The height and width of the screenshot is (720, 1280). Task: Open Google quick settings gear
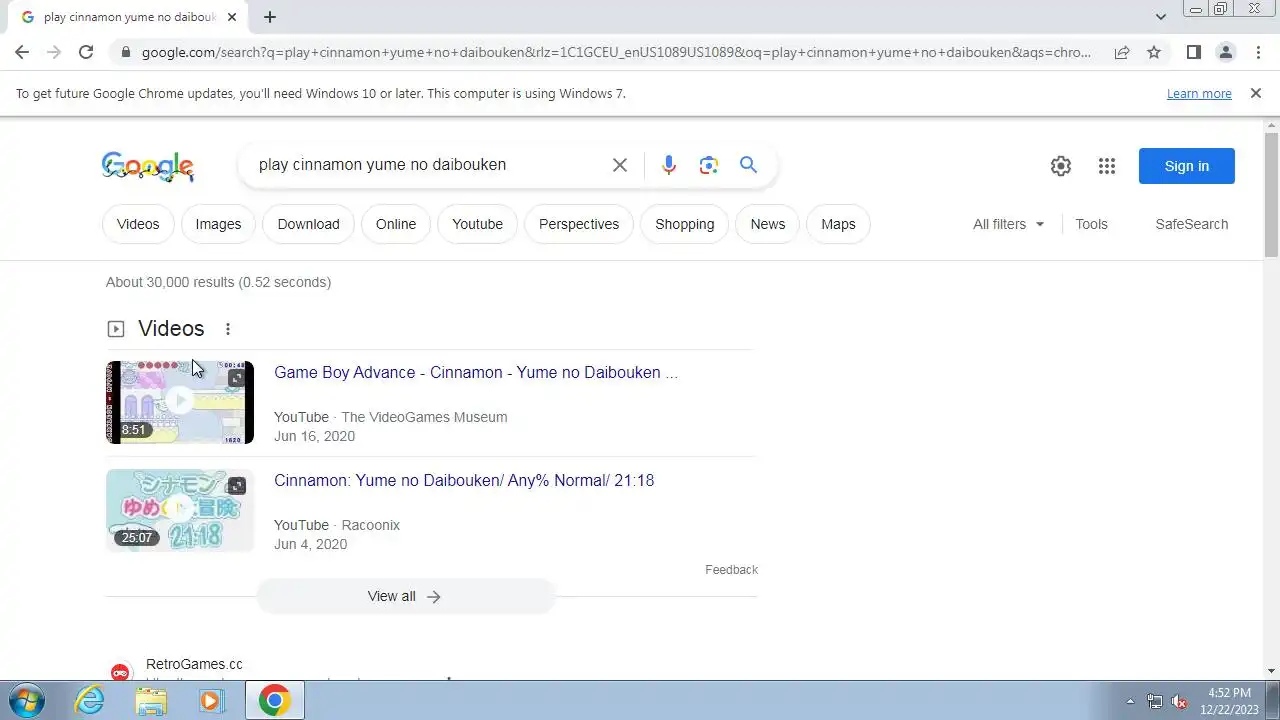tap(1061, 166)
